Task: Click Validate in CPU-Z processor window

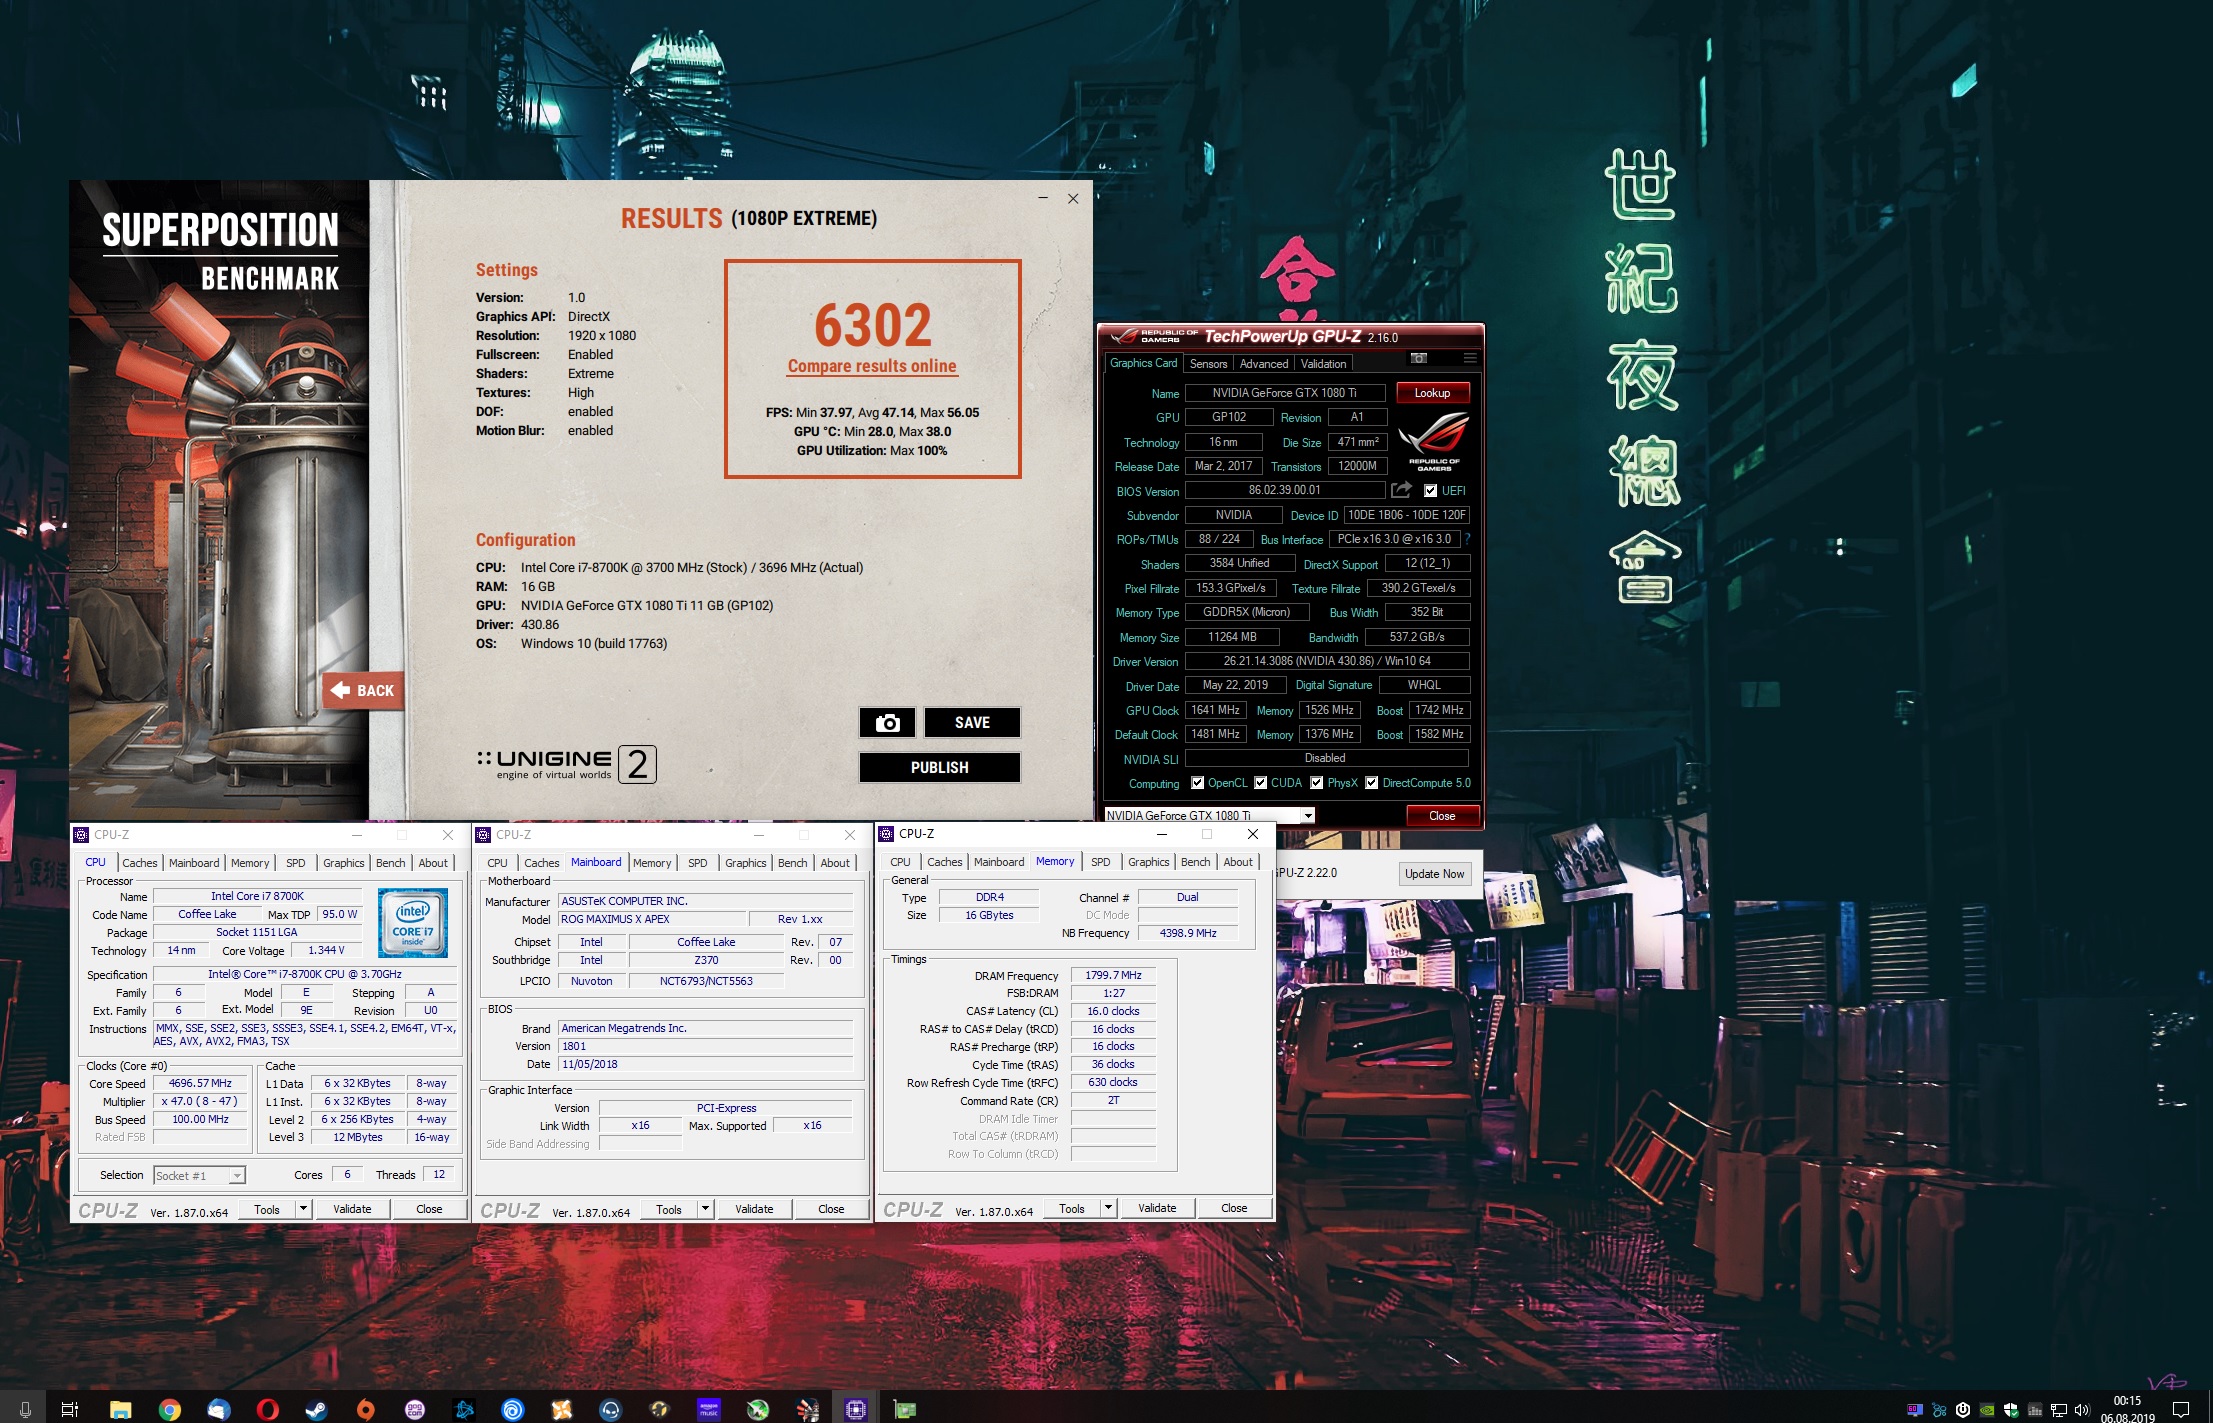Action: [352, 1209]
